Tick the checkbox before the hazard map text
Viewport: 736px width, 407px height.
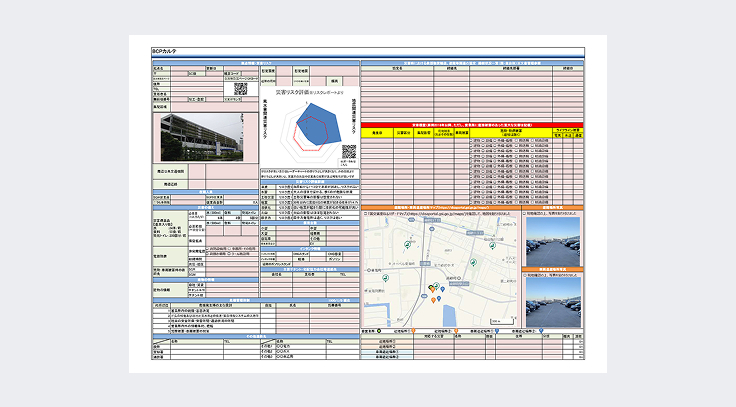tap(364, 213)
